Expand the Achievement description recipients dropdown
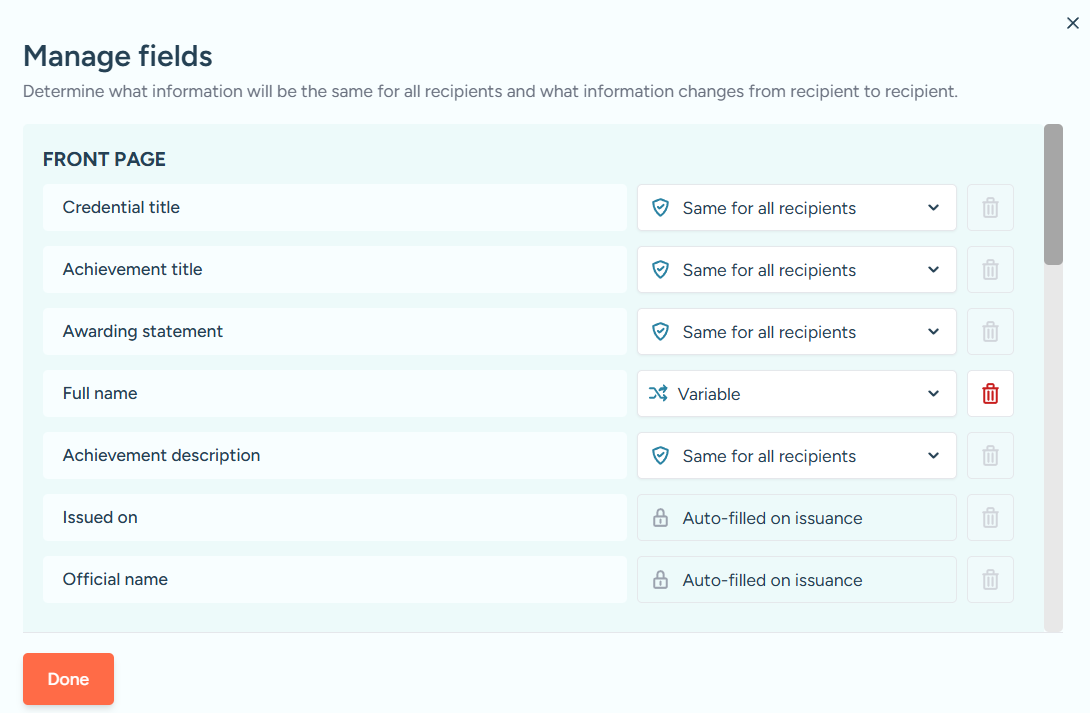The height and width of the screenshot is (713, 1090). [x=796, y=456]
